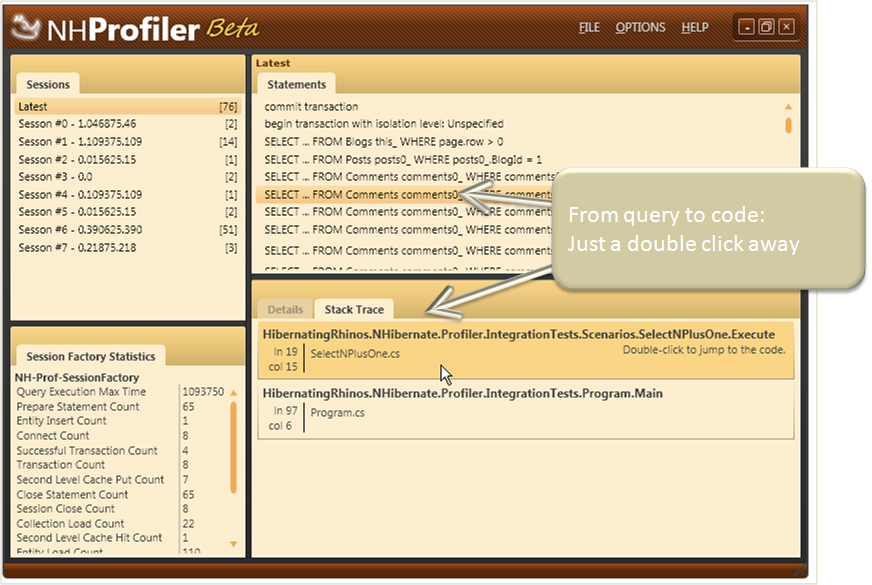872x585 pixels.
Task: Click the highlighted Comments SELECT statement
Action: click(x=404, y=195)
